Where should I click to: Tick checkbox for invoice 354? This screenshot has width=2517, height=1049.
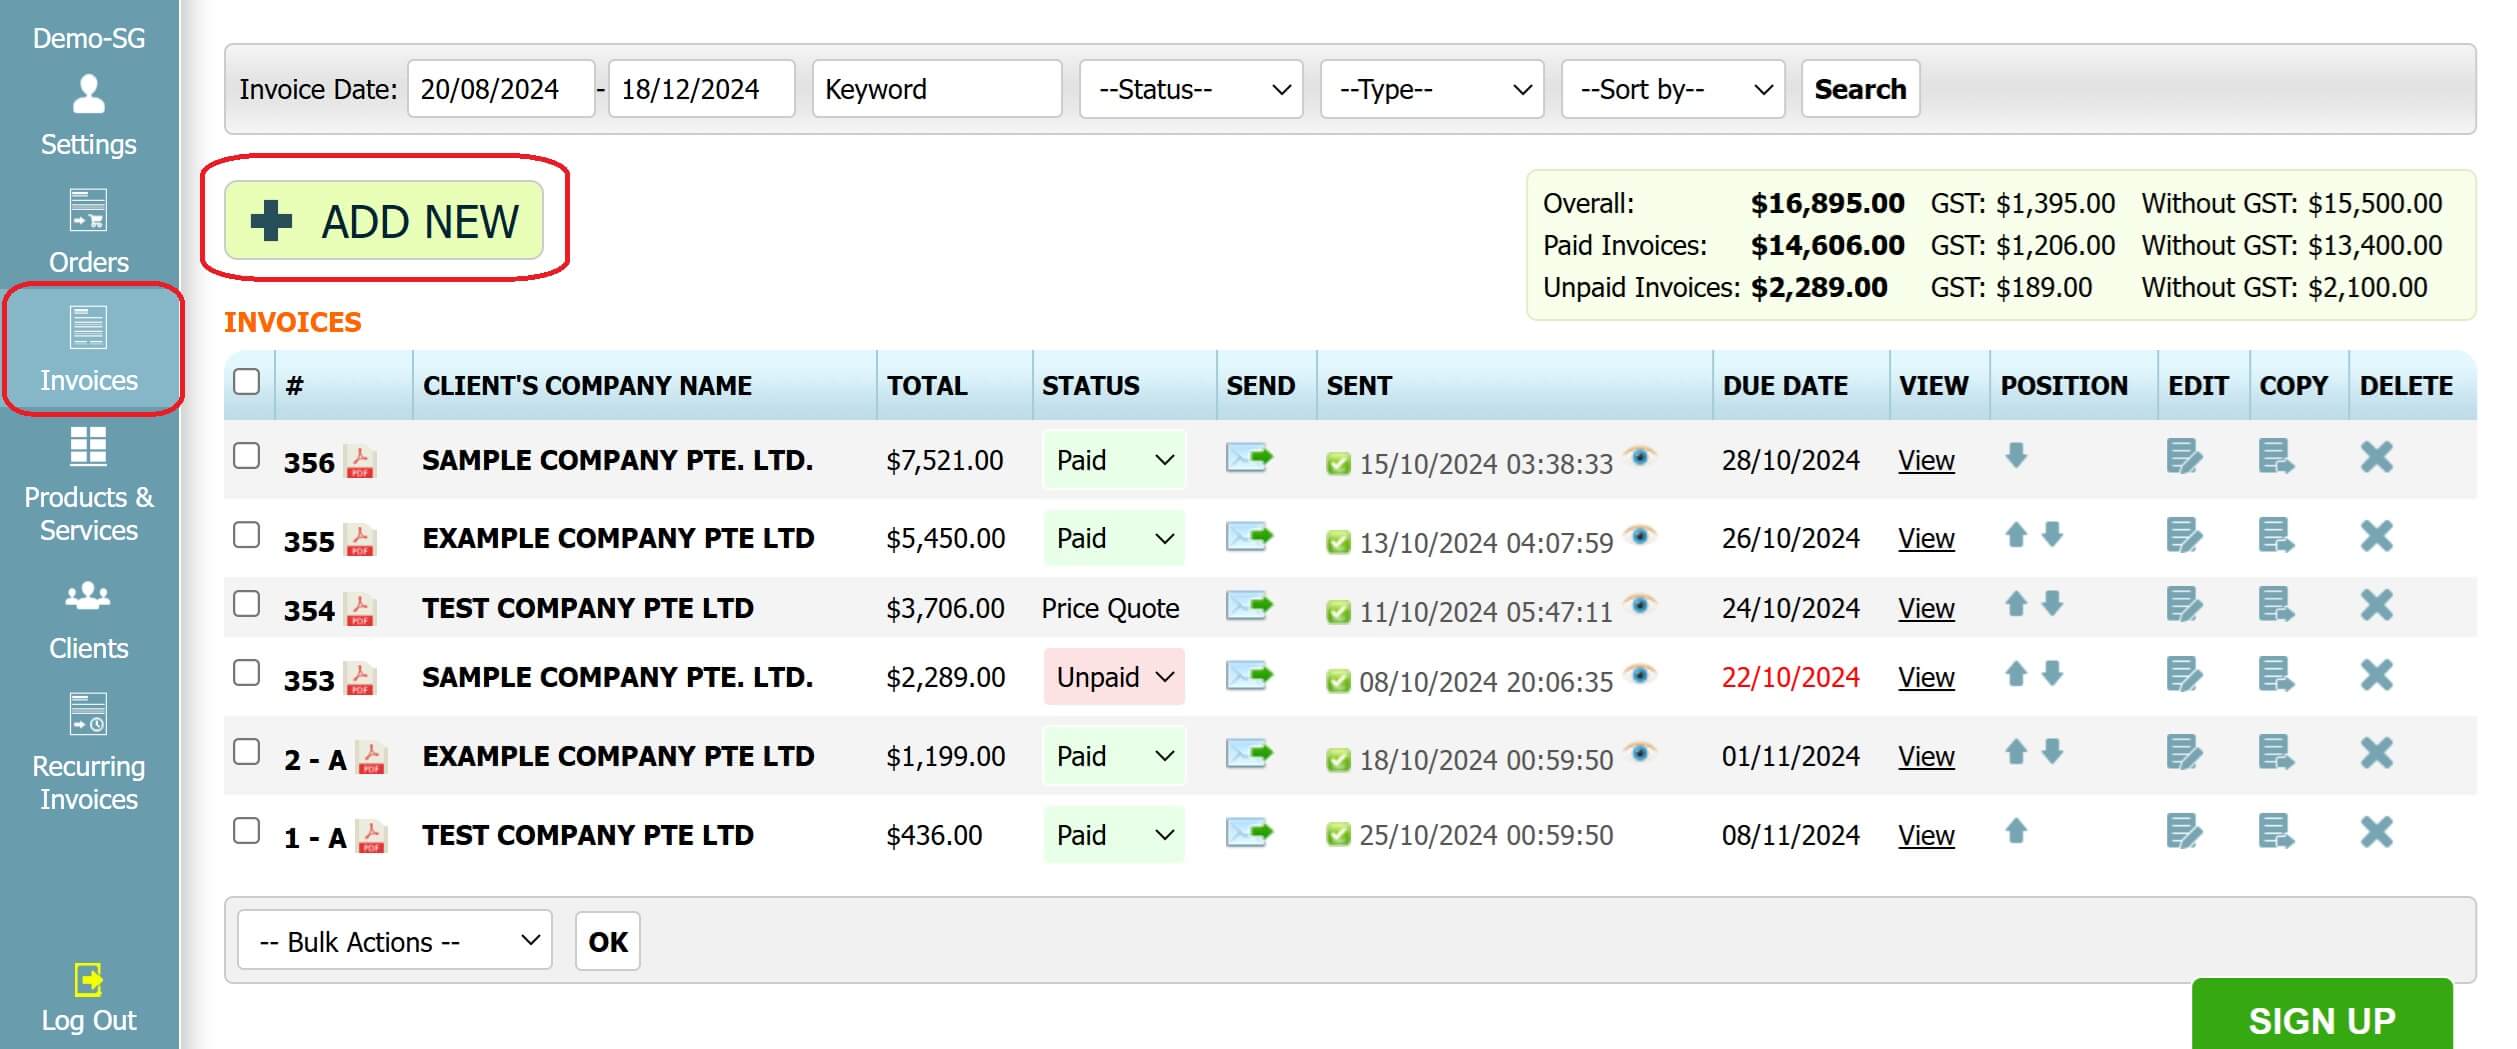246,604
